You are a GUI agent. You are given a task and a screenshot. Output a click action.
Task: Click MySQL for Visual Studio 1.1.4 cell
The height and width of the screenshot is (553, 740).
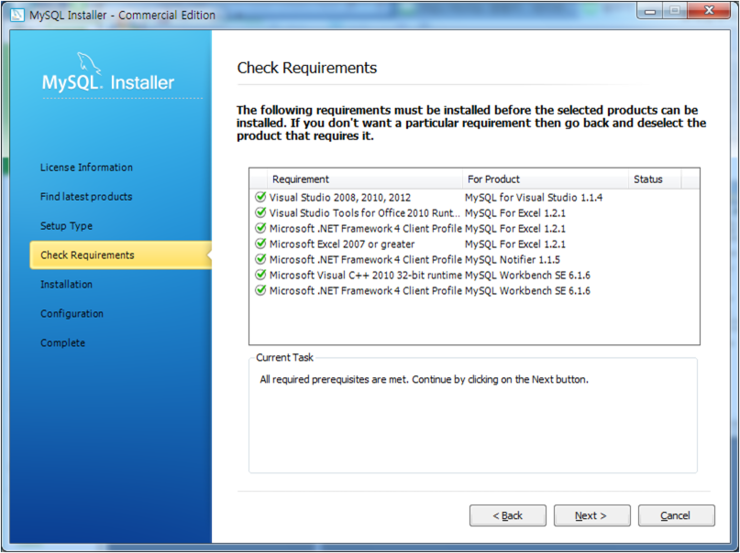(x=534, y=197)
